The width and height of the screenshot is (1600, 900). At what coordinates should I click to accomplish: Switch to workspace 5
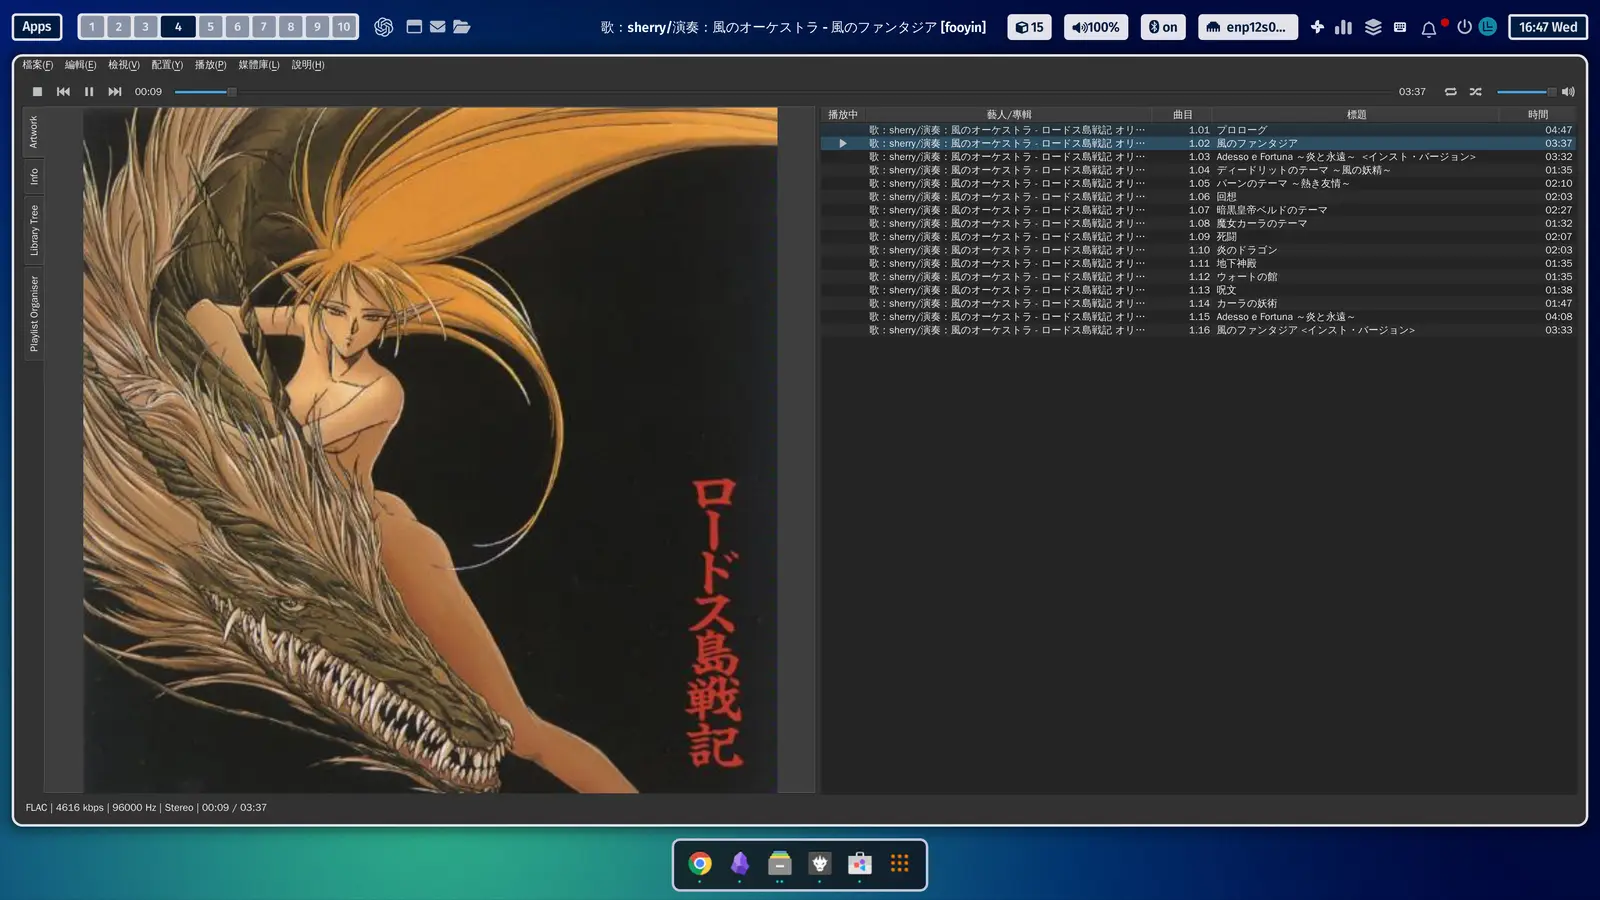(x=210, y=27)
